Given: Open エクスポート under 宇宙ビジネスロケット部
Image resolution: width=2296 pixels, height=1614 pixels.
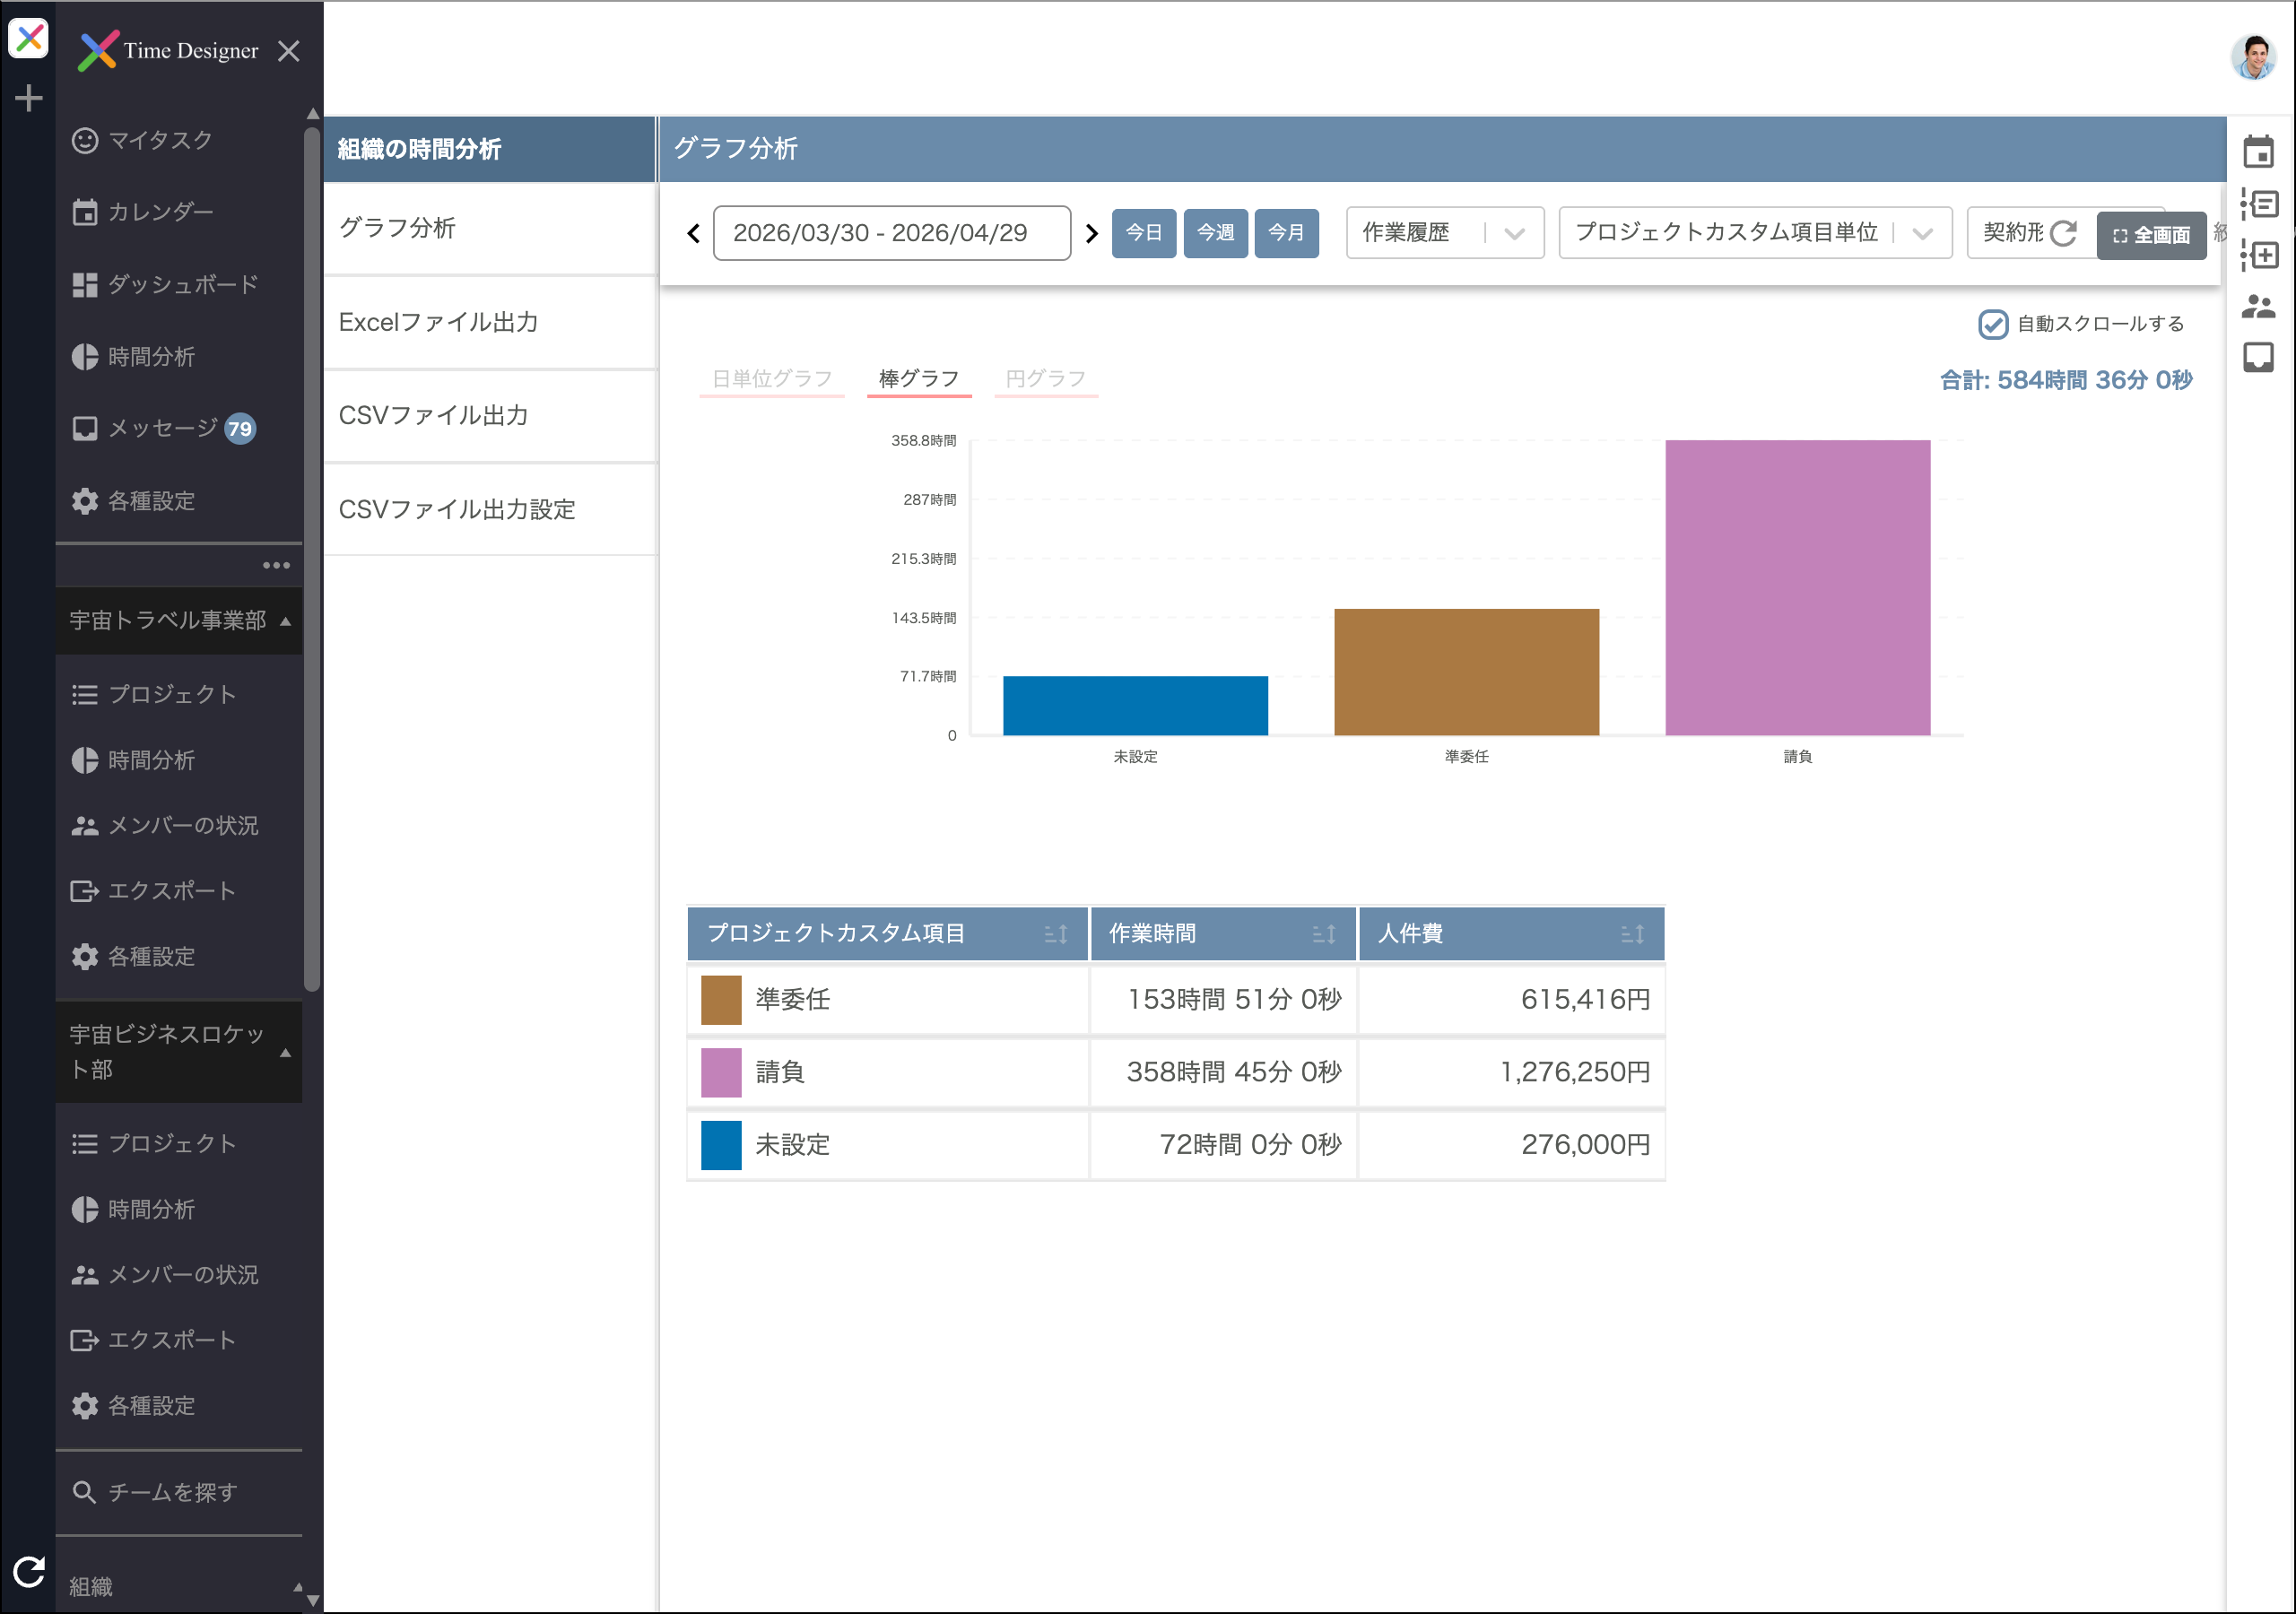Looking at the screenshot, I should [179, 1340].
